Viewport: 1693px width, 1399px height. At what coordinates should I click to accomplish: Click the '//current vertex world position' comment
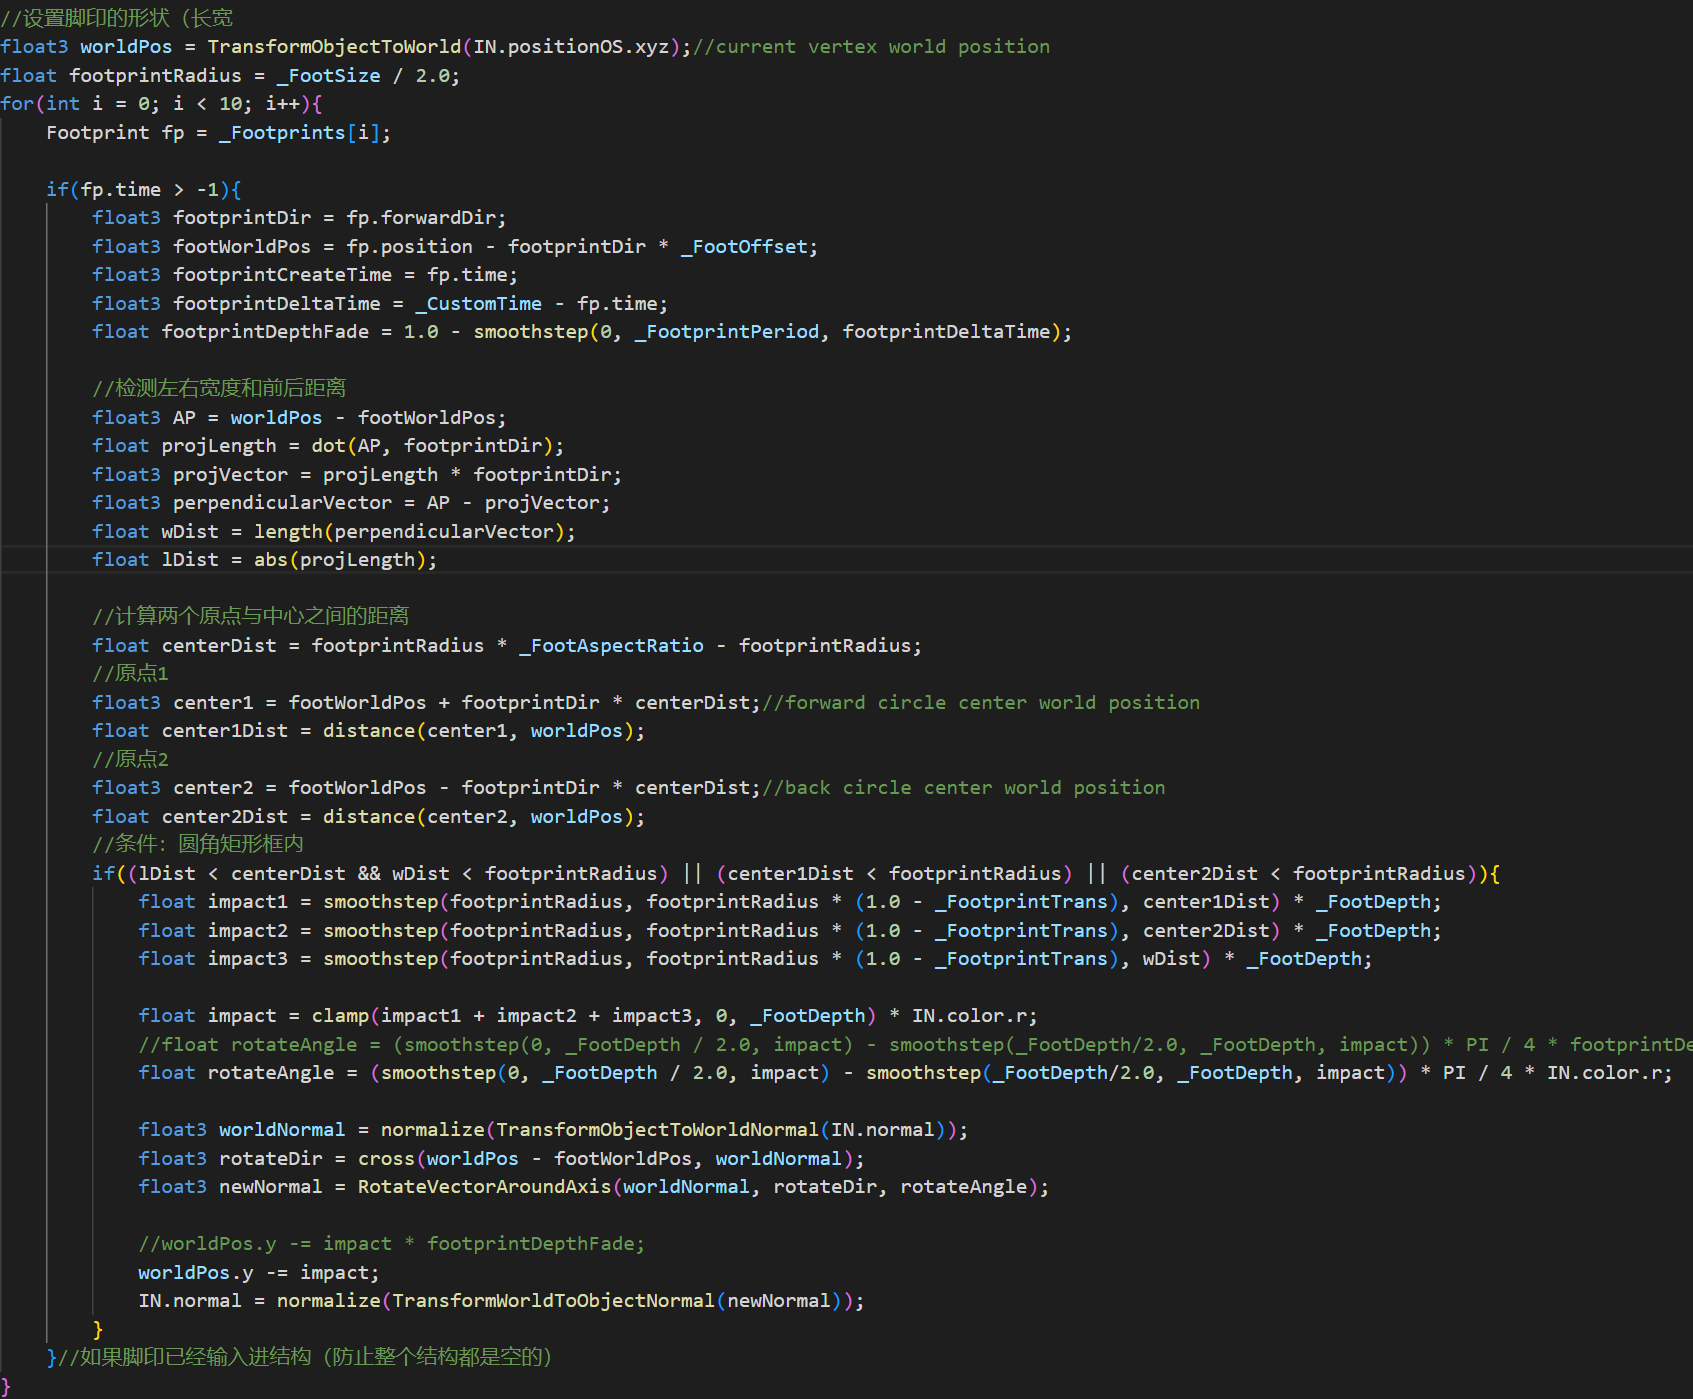[871, 47]
